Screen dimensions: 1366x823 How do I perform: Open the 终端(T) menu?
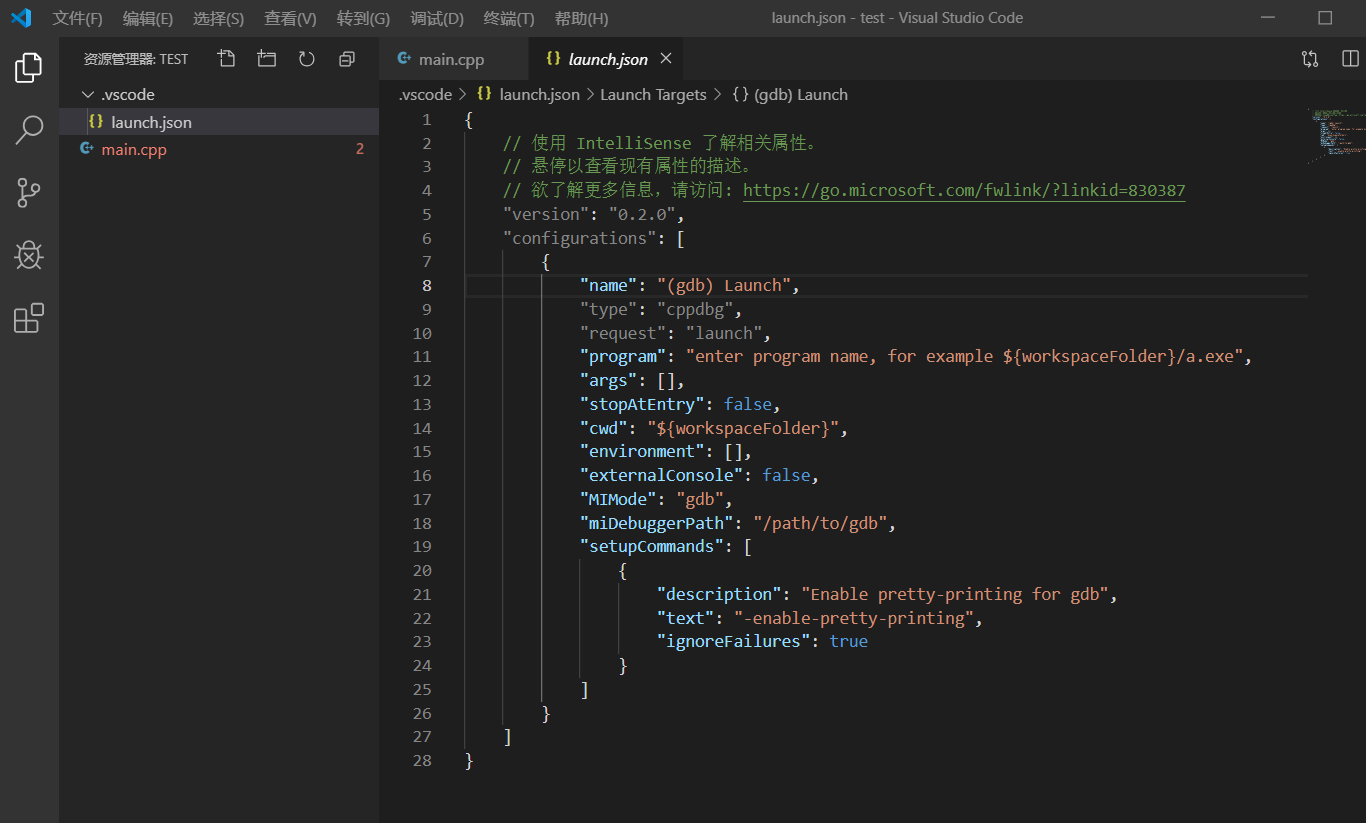point(509,18)
